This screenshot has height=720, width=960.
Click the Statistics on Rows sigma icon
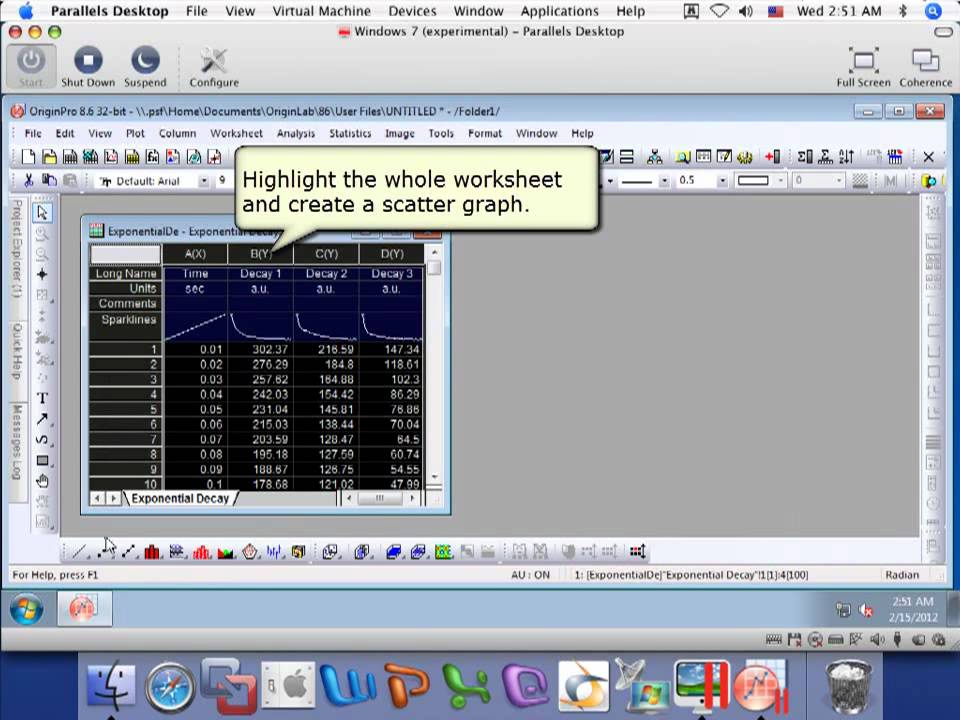point(825,157)
